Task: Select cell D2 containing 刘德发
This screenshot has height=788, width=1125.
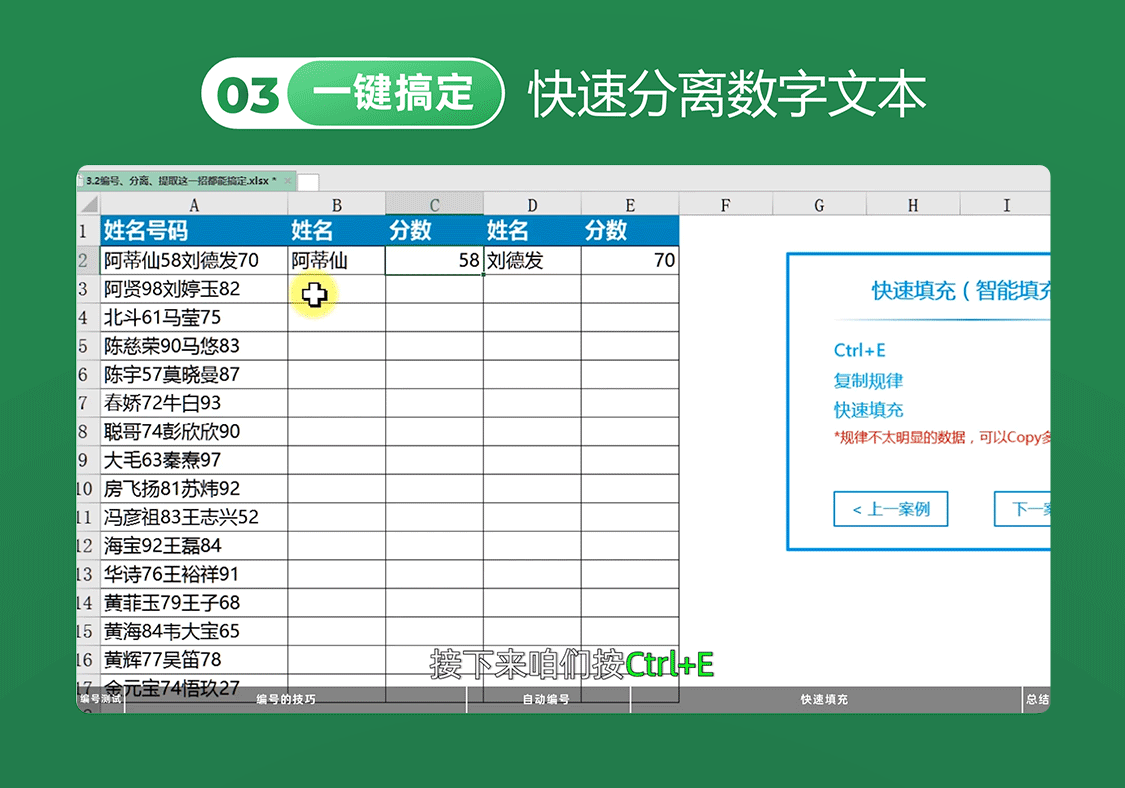Action: click(532, 261)
